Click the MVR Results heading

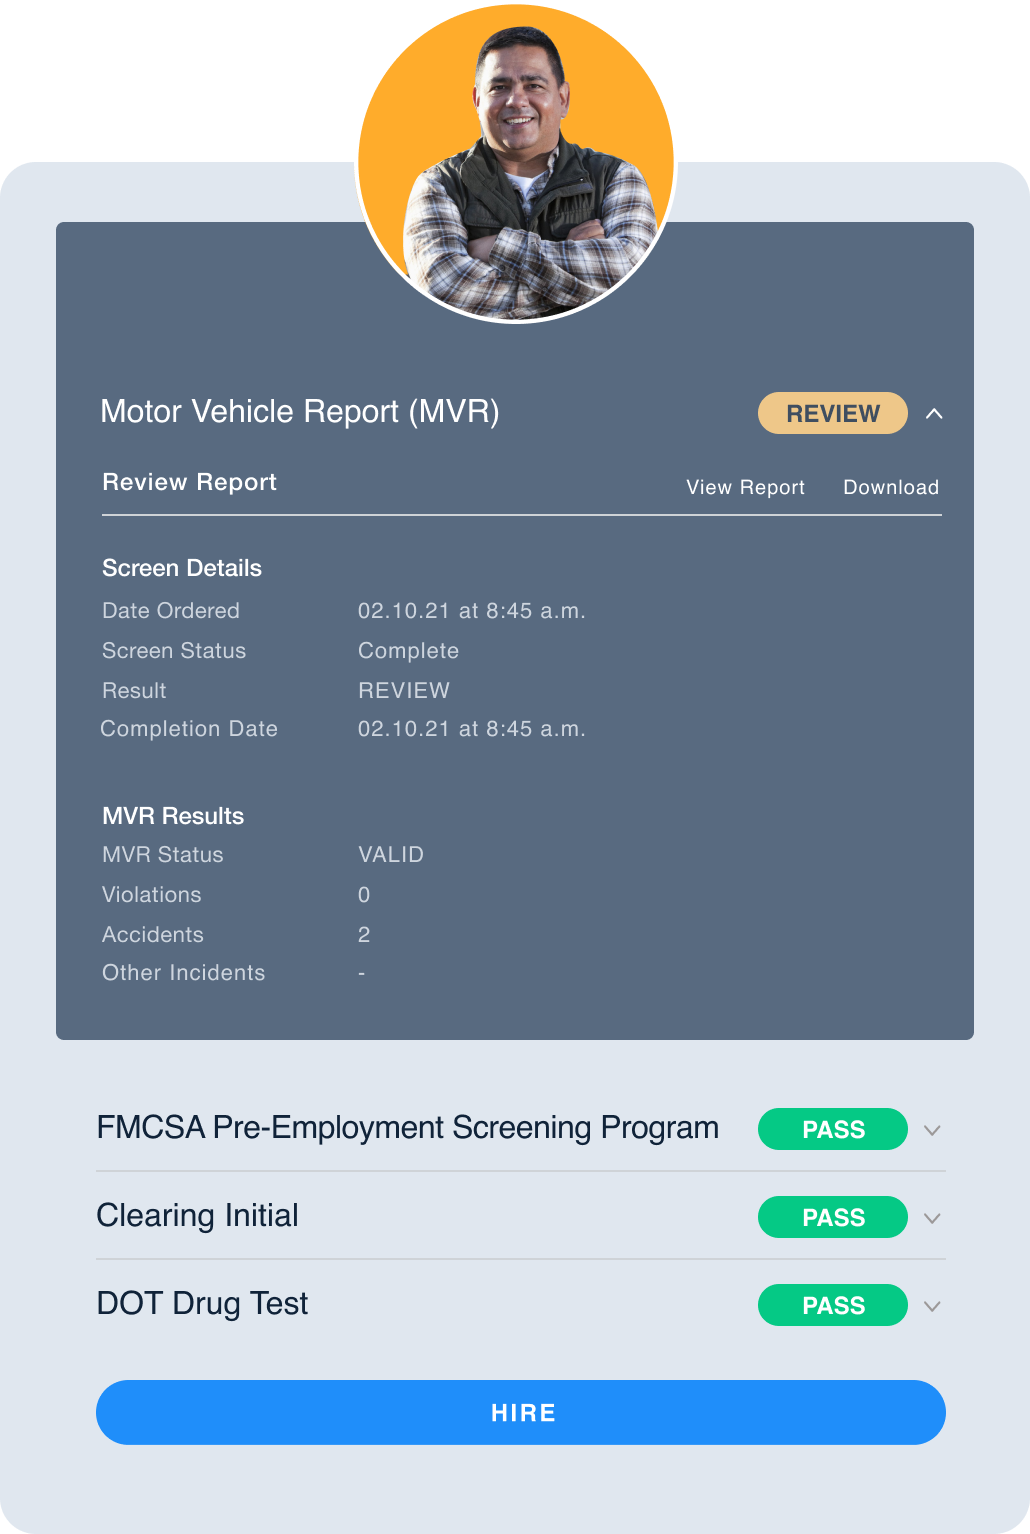click(173, 816)
